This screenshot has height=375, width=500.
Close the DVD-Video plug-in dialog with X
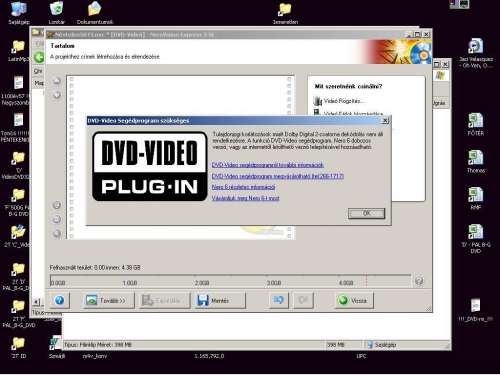(385, 120)
